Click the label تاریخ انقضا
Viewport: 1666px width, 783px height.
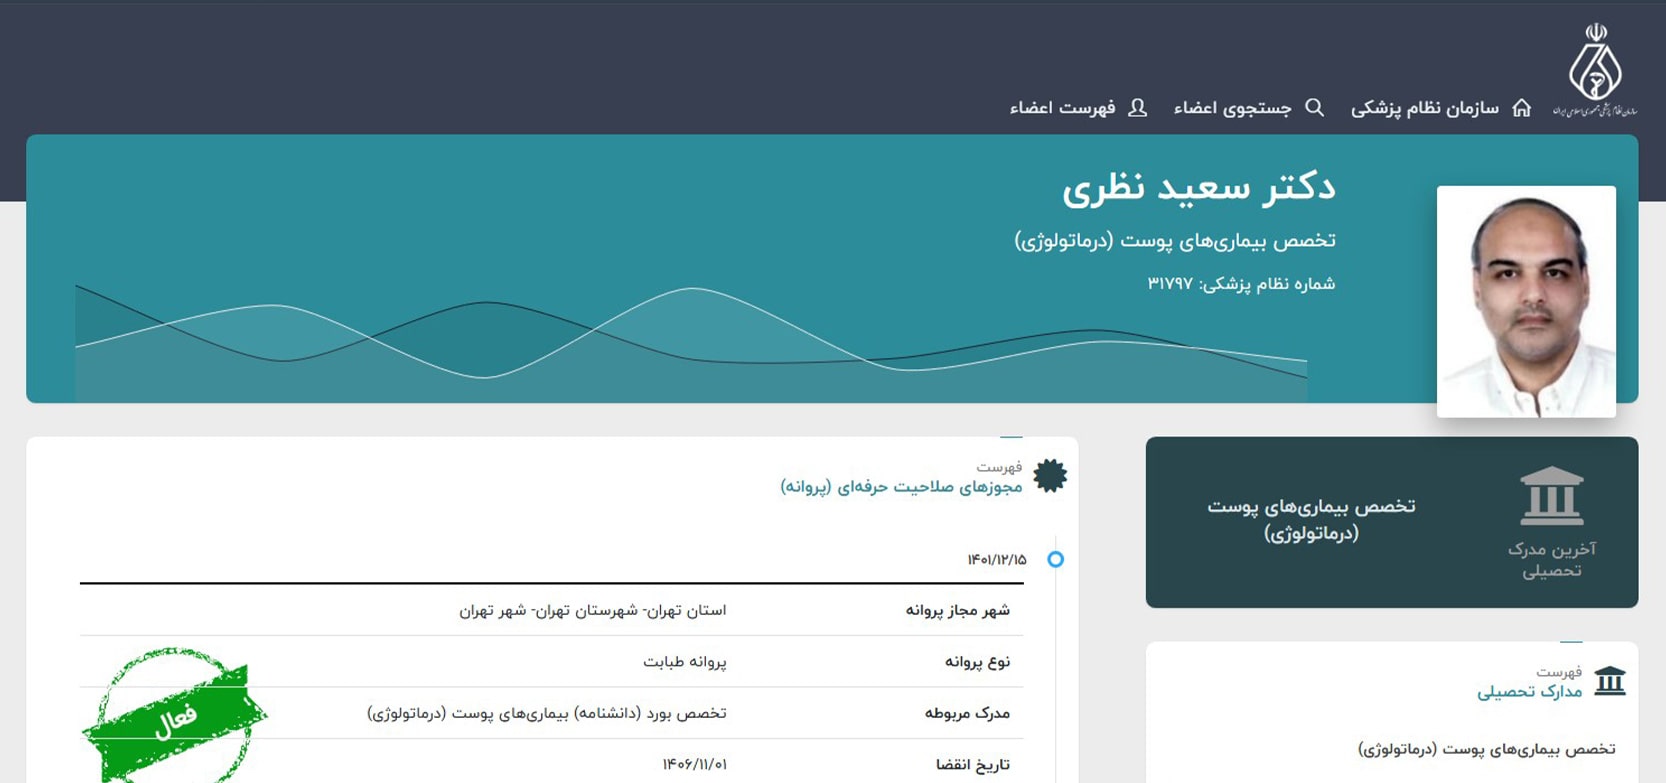coord(973,765)
